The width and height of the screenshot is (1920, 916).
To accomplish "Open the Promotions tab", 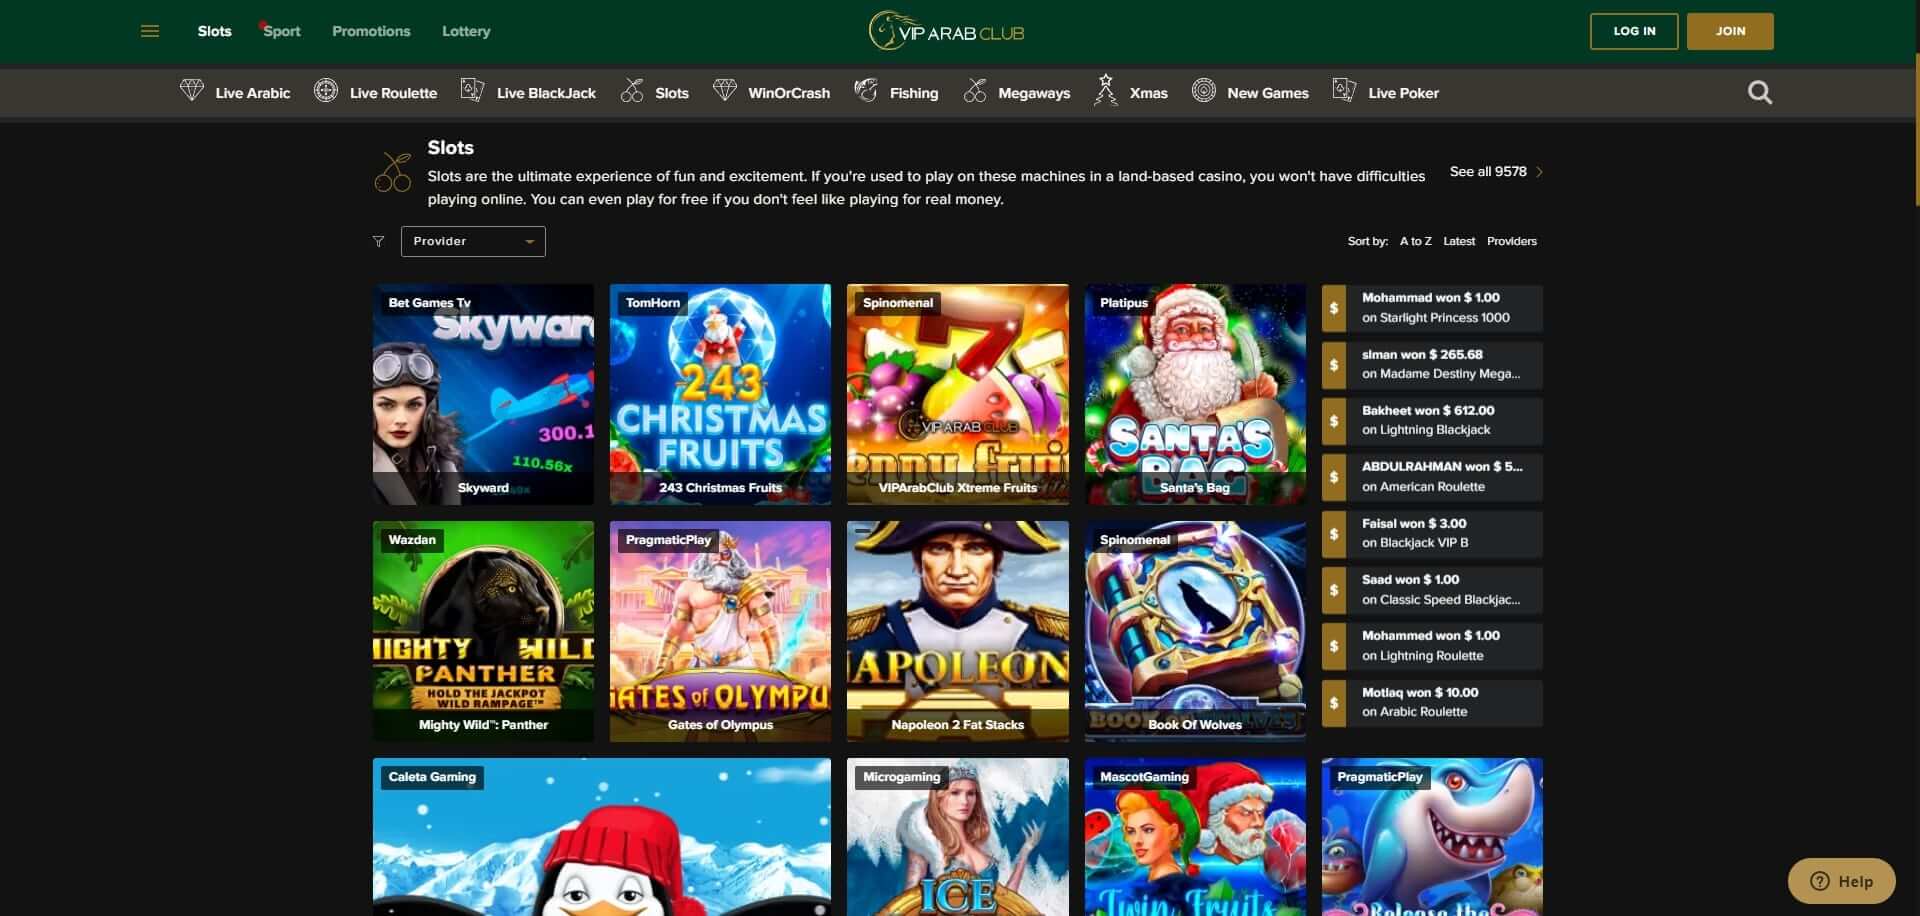I will point(370,31).
